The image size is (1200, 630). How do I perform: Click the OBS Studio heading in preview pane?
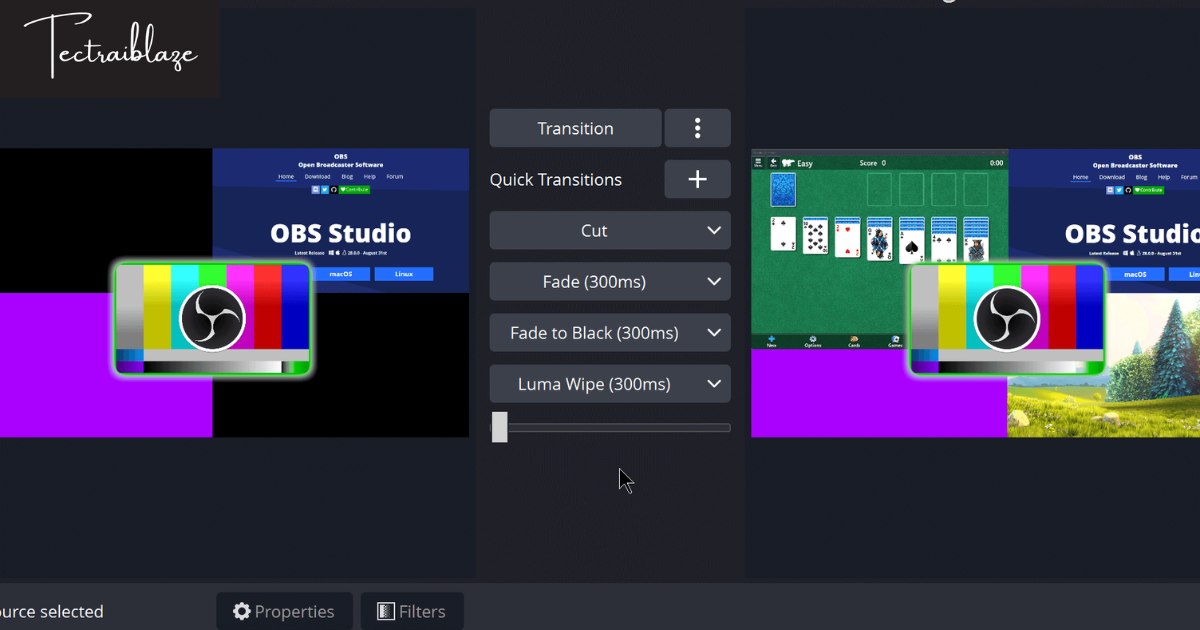coord(340,234)
